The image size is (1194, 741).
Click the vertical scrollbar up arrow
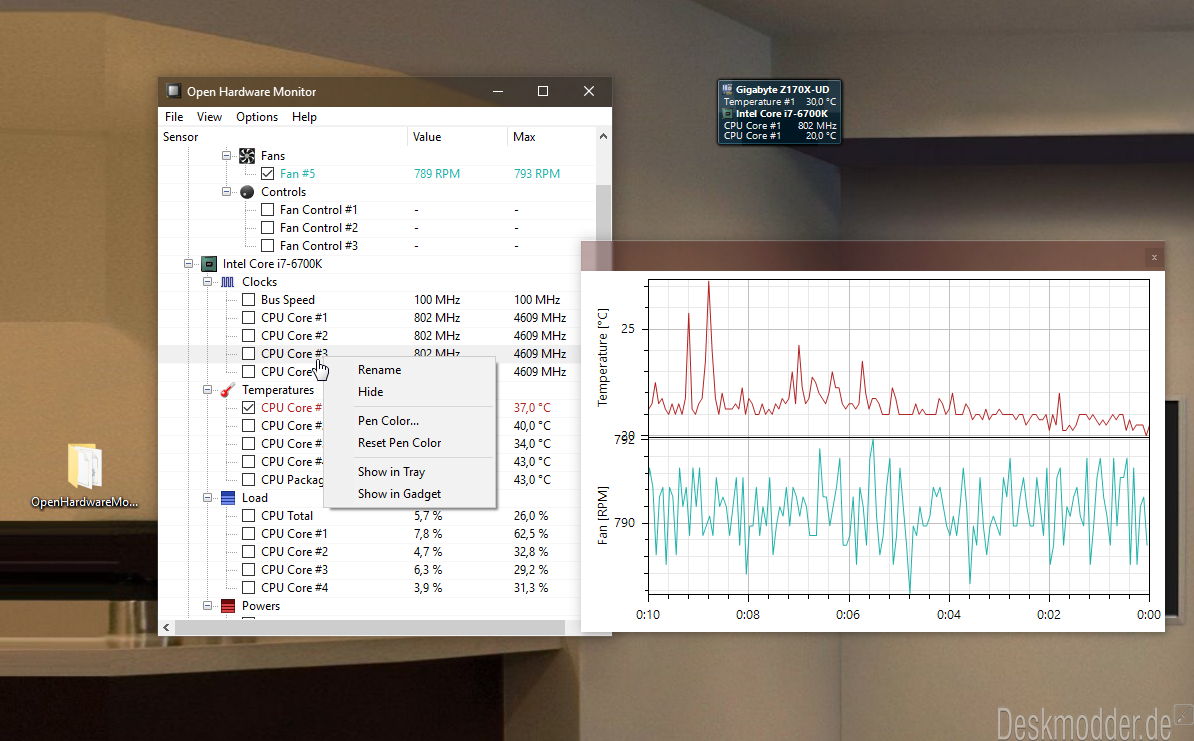point(603,137)
